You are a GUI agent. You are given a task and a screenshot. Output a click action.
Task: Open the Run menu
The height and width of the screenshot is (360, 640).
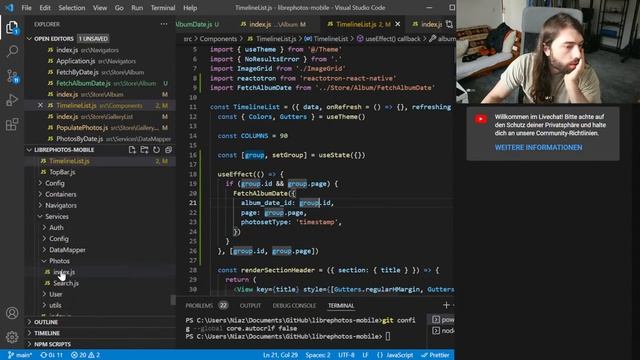(x=137, y=7)
